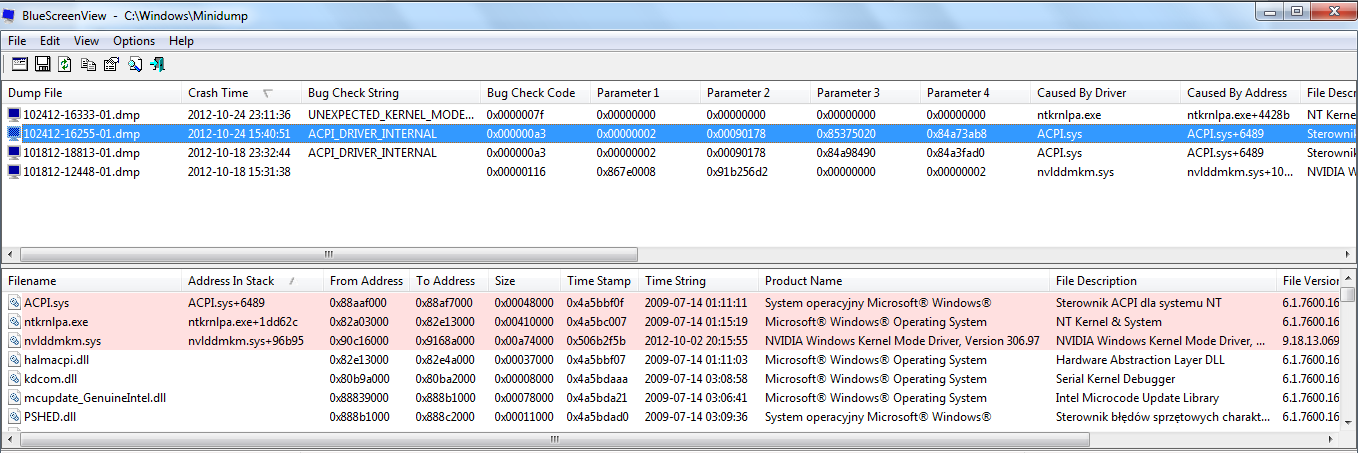This screenshot has width=1358, height=453.
Task: Sort dumps by Crash Time column
Action: pos(218,93)
